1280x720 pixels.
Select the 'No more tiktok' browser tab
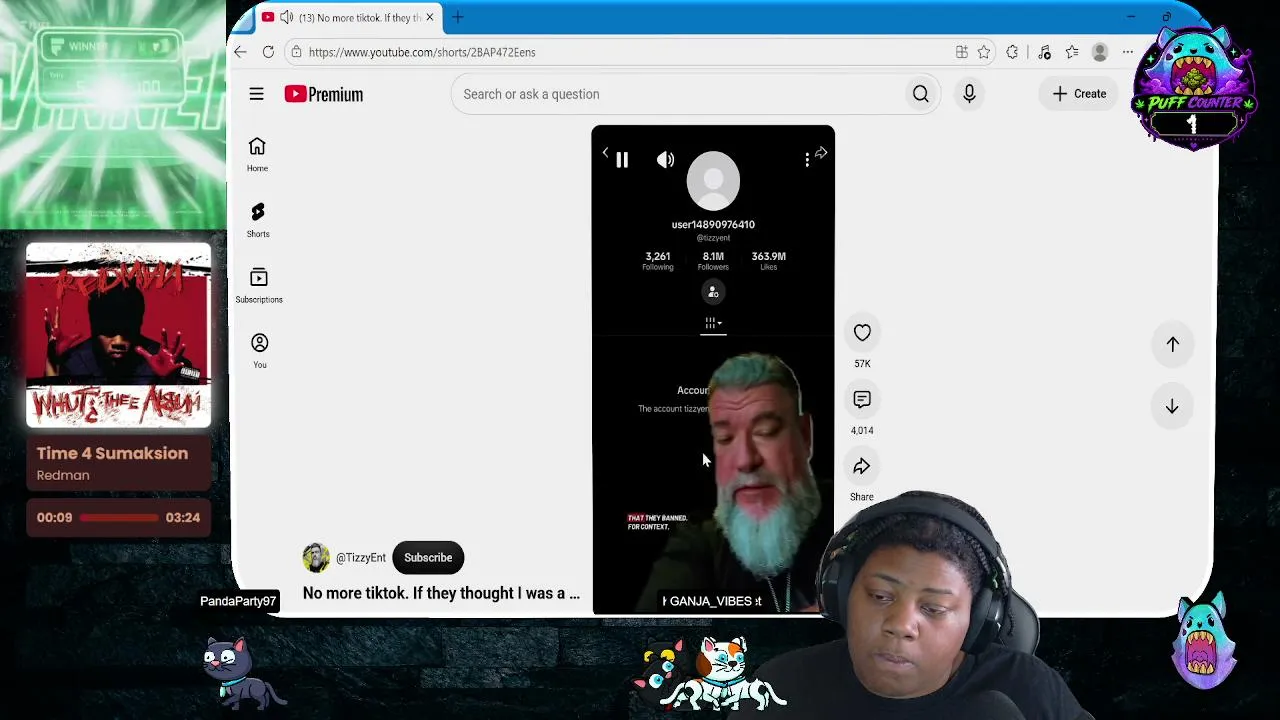coord(347,17)
